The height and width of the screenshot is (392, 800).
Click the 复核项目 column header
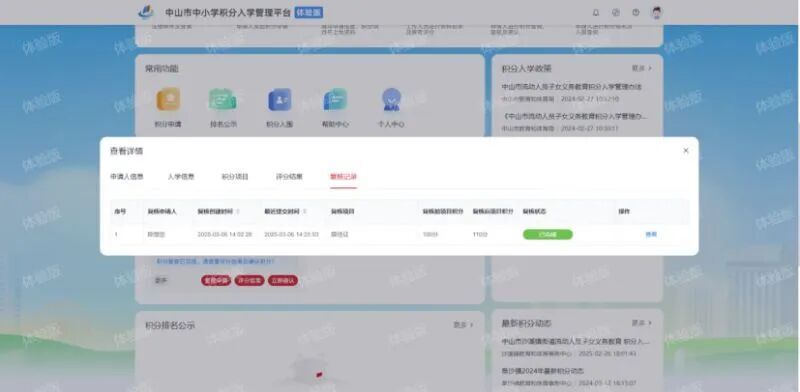coord(342,211)
